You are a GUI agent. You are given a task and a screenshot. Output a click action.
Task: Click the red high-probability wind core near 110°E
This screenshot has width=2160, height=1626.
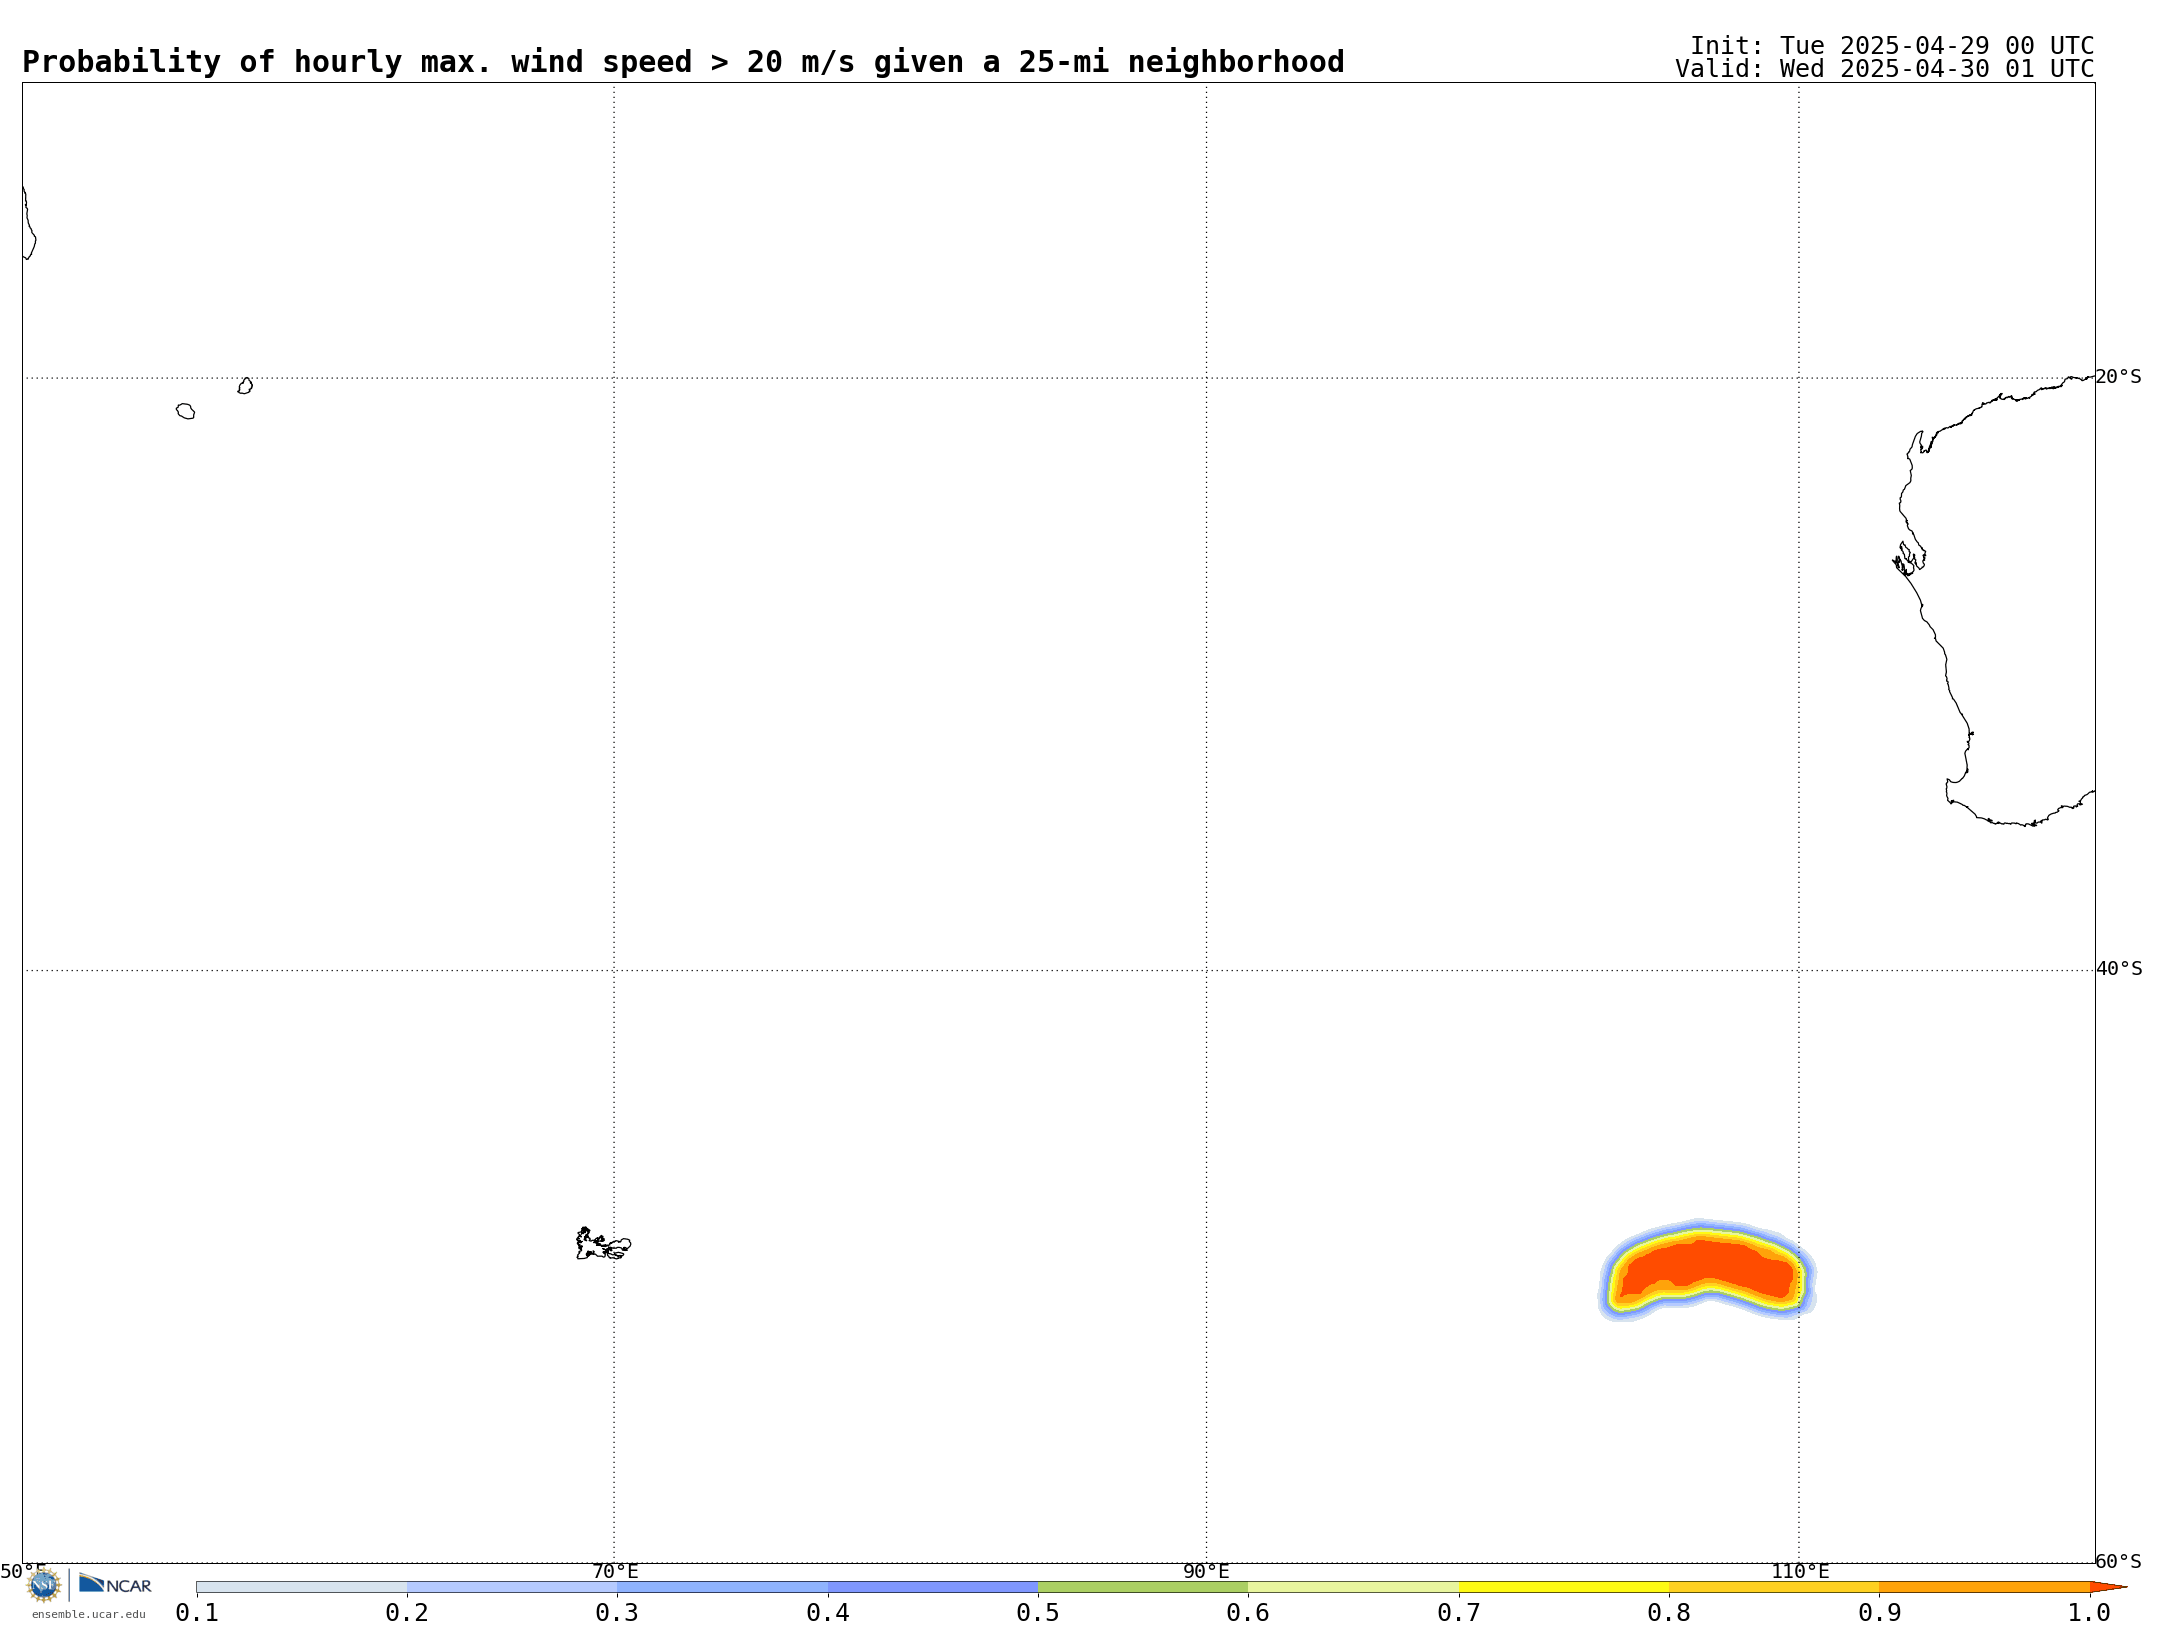(1706, 1266)
